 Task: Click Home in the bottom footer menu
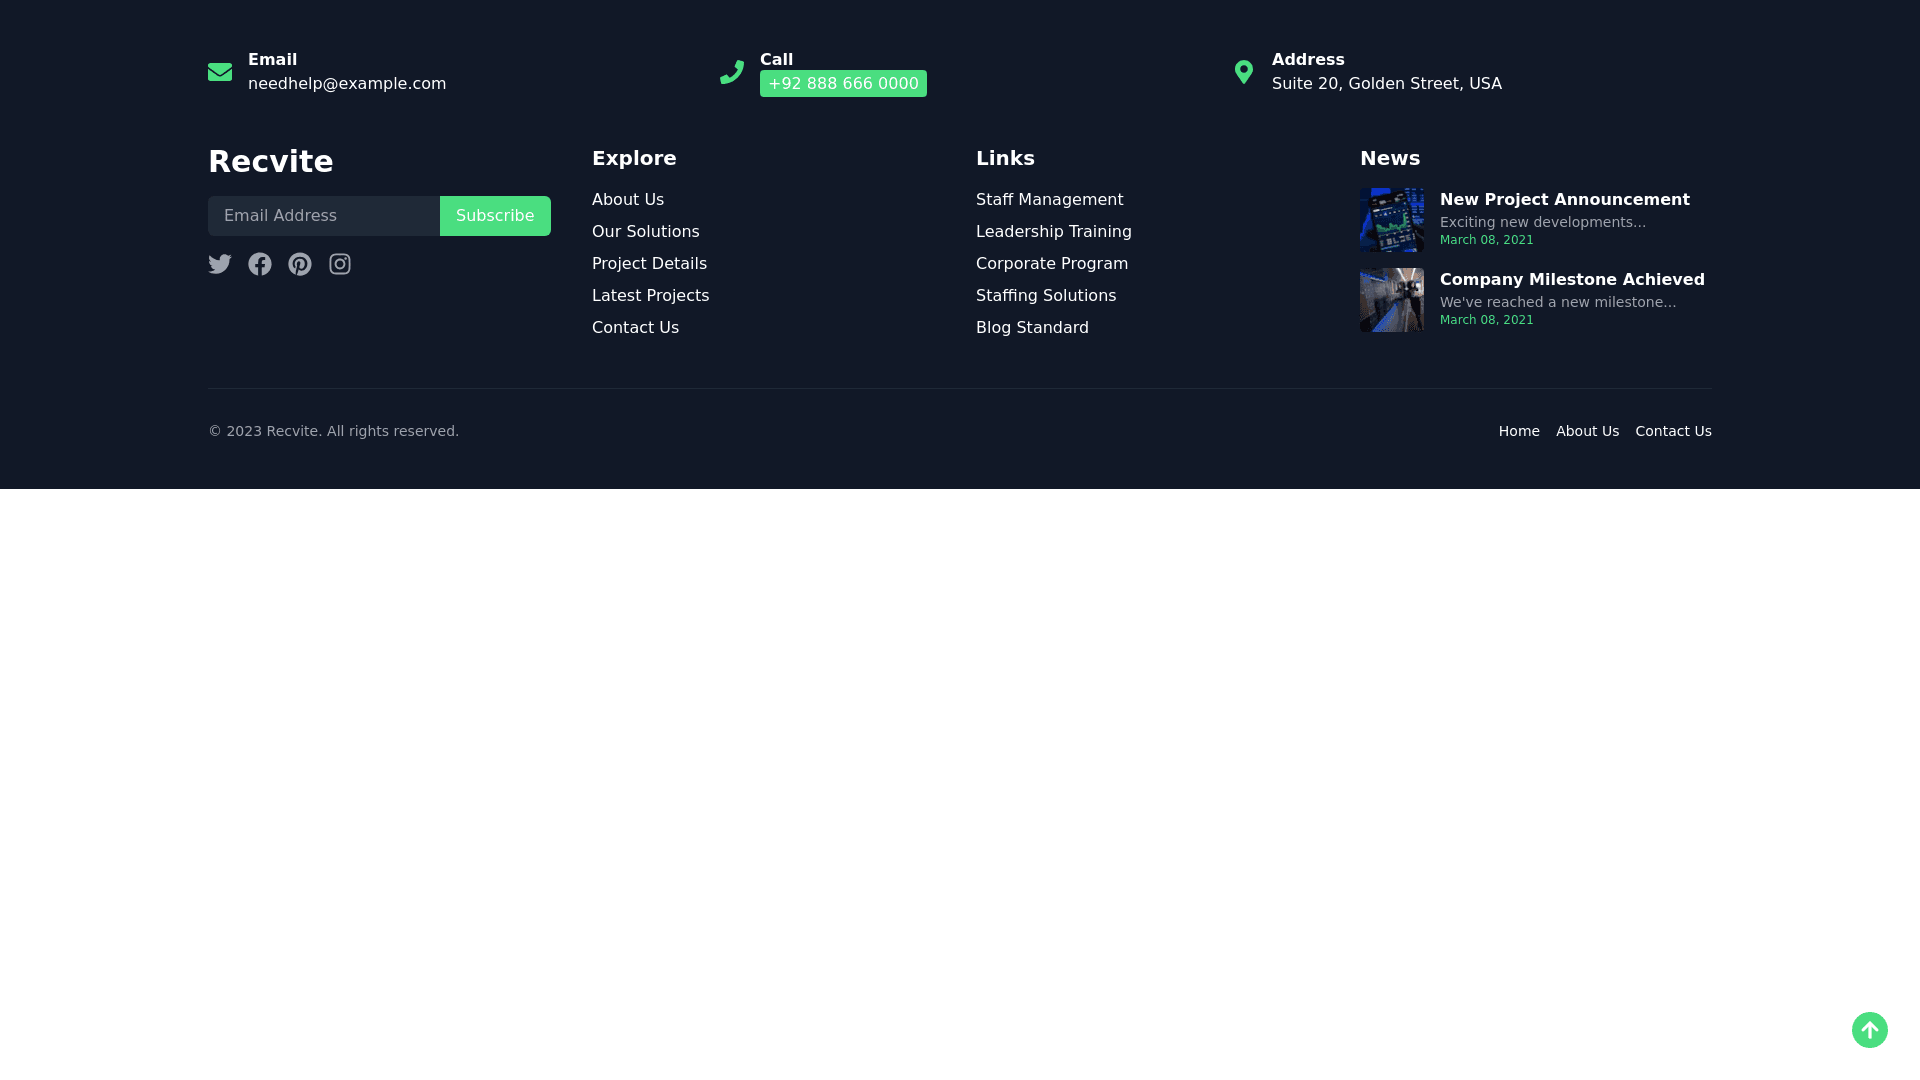[1518, 431]
